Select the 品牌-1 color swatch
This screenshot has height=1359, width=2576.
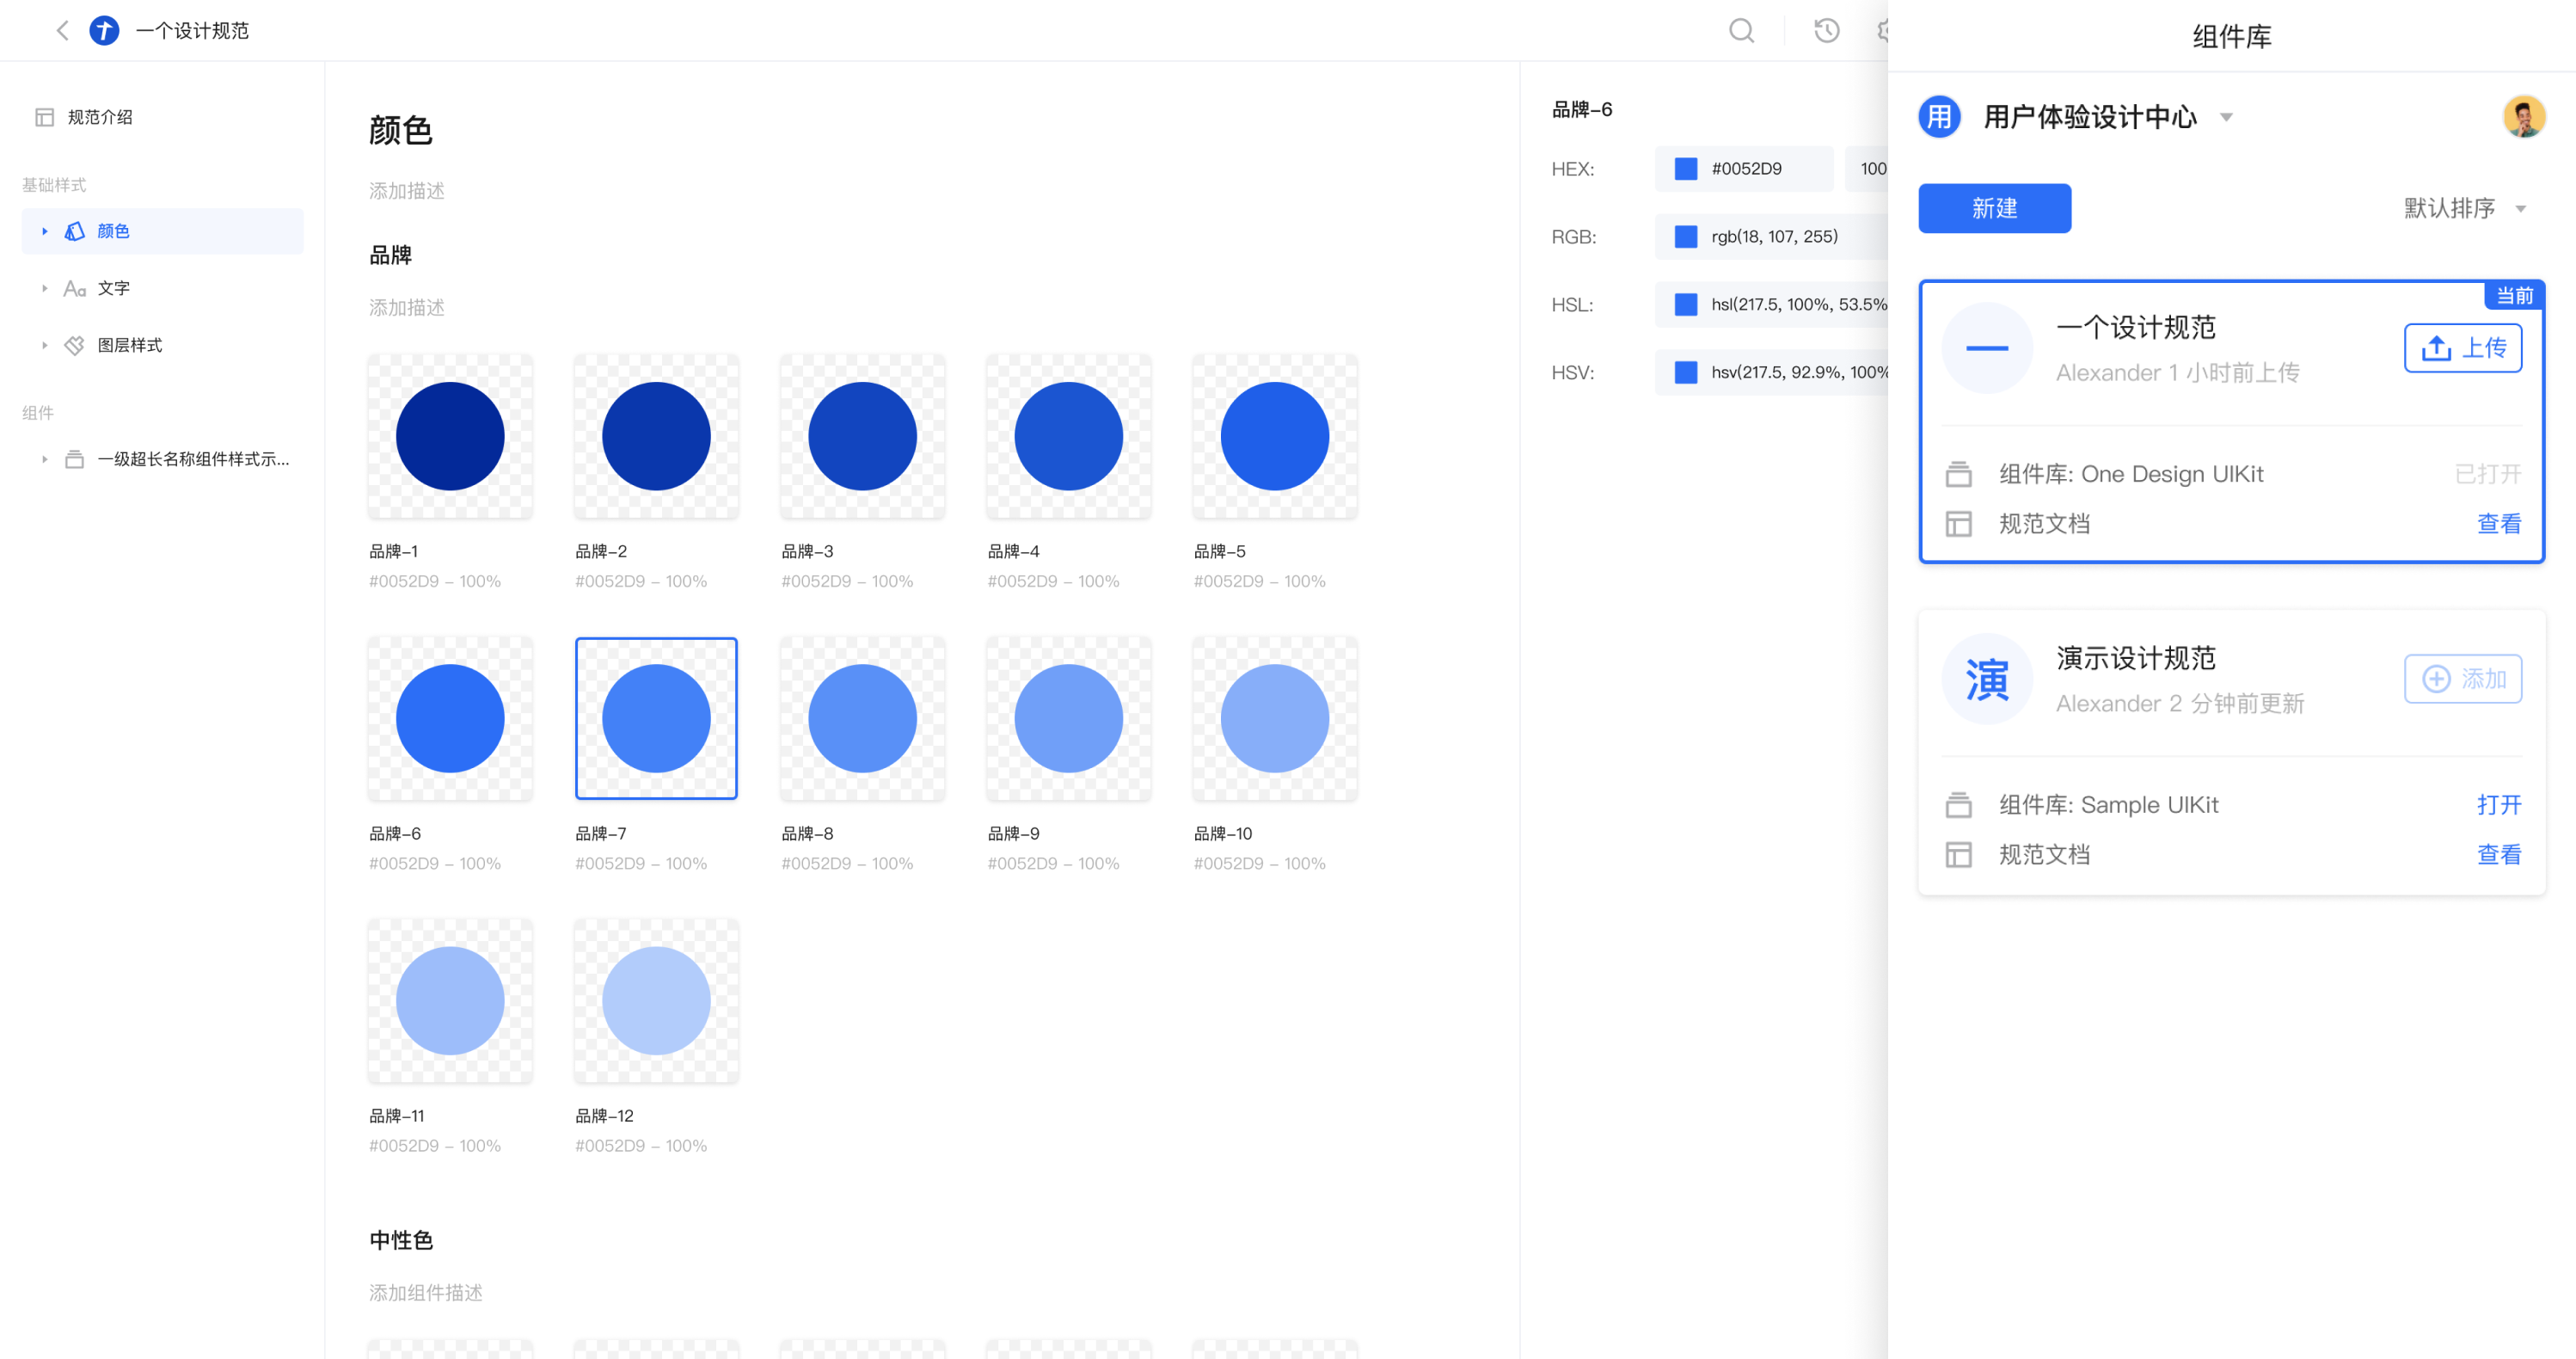[x=450, y=436]
